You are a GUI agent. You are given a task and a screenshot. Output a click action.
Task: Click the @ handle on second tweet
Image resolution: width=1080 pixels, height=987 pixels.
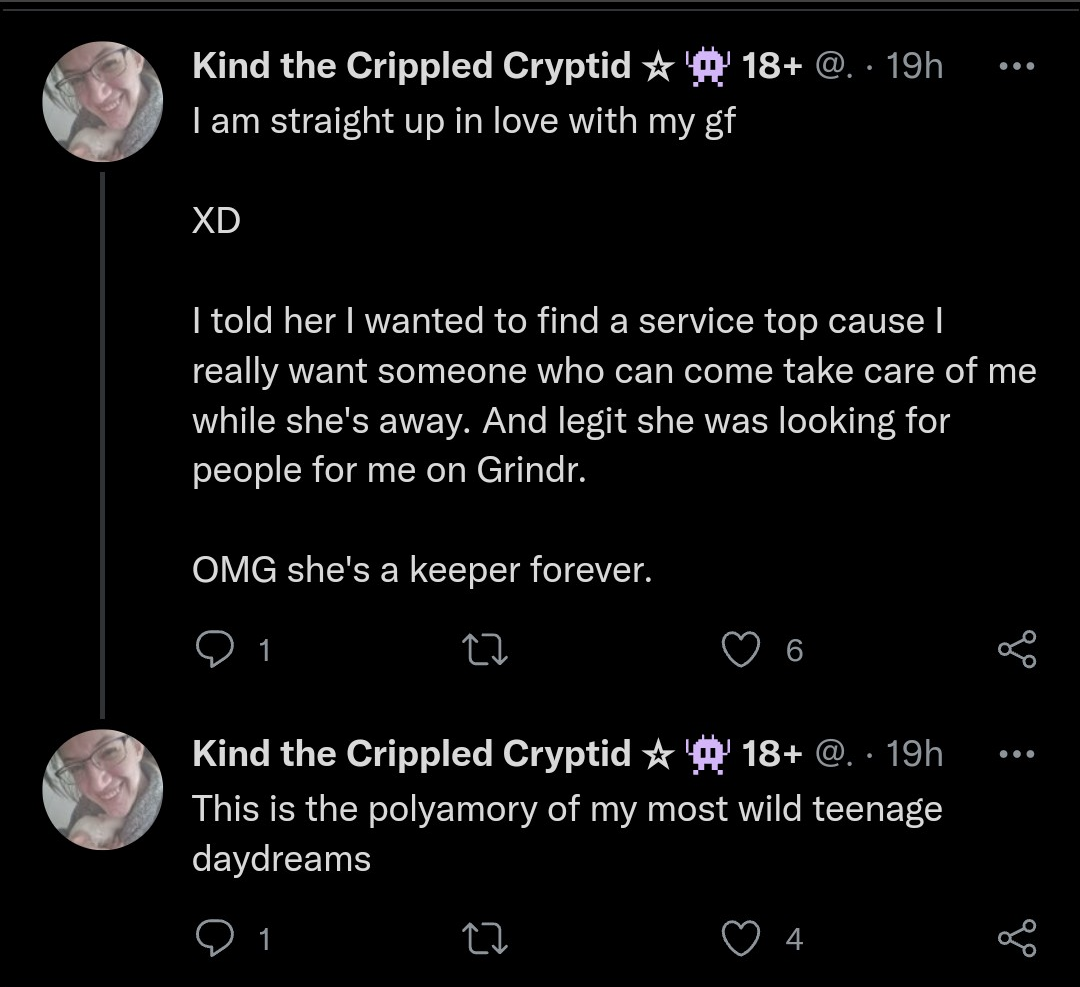[x=833, y=754]
